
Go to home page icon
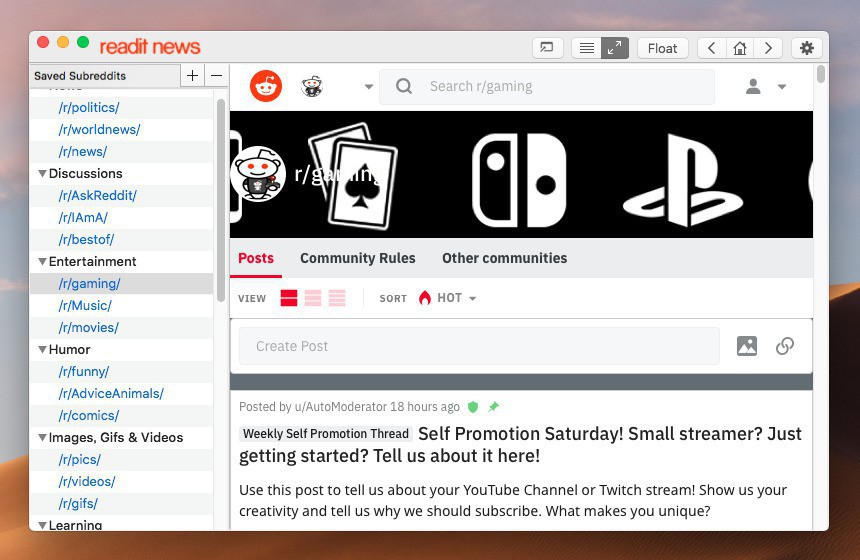(740, 48)
